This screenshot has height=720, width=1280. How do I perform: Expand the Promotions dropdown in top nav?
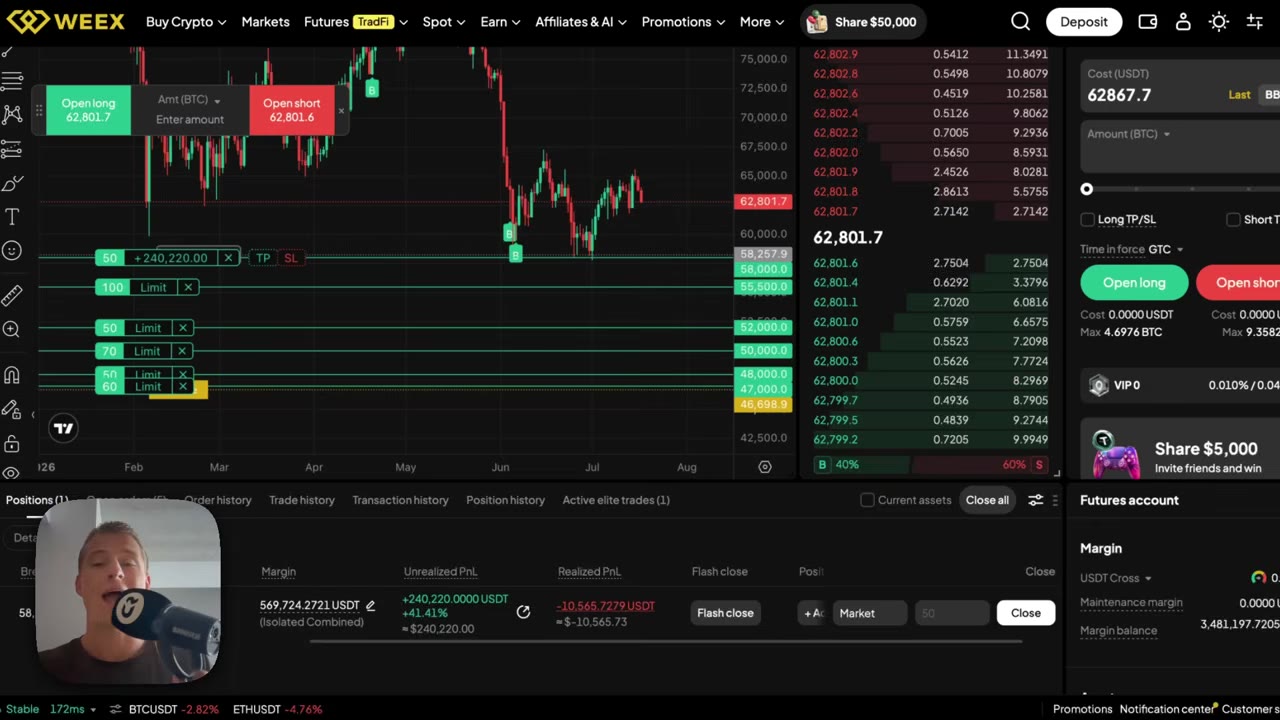tap(683, 21)
